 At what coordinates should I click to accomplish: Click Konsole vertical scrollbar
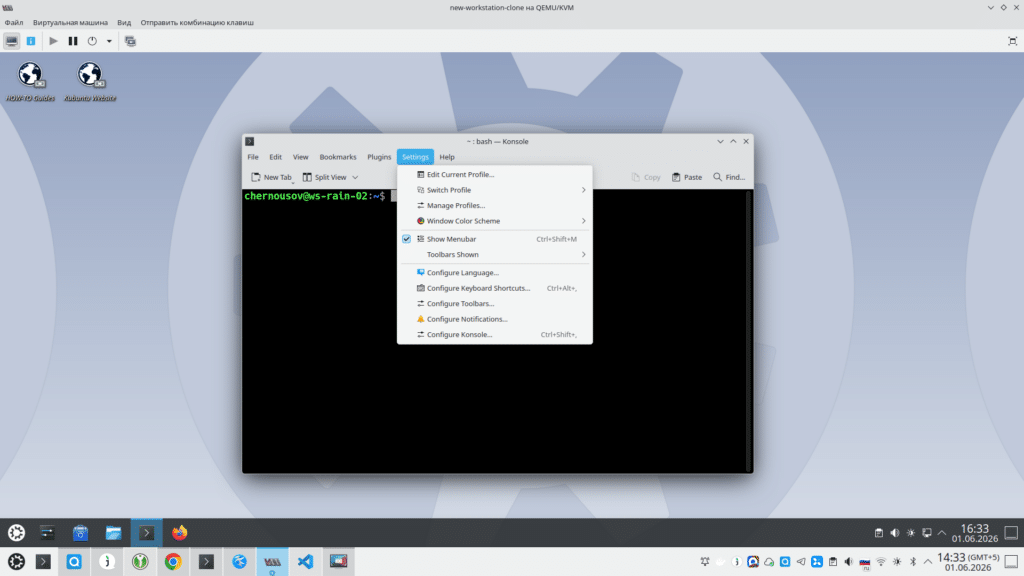tap(749, 330)
